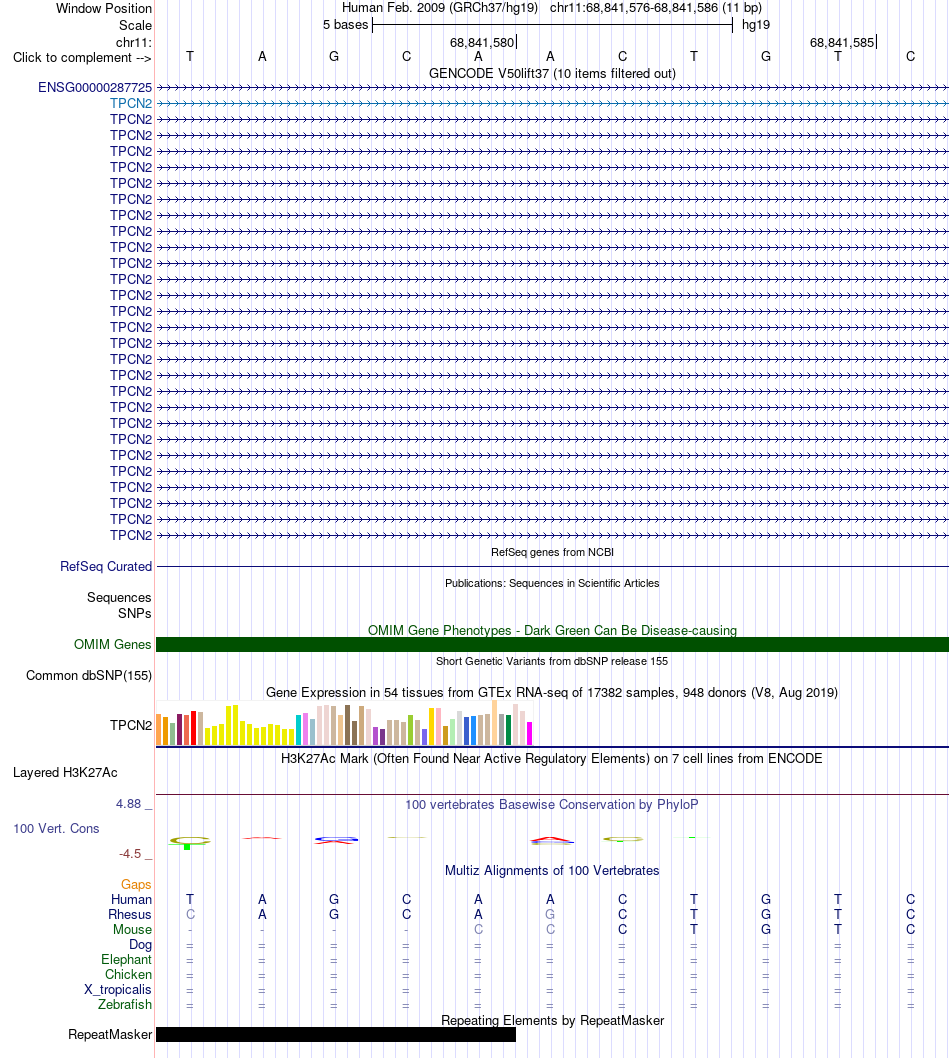The height and width of the screenshot is (1058, 950).
Task: Click the 'Click to complement -->' label
Action: click(82, 58)
